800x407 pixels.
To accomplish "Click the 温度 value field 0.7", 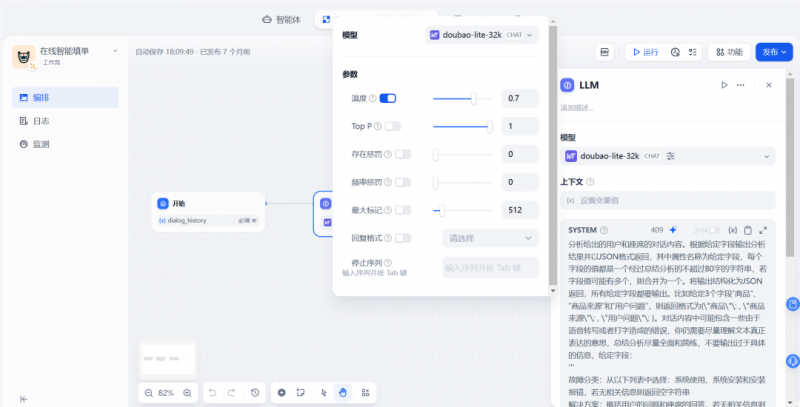I will coord(520,98).
